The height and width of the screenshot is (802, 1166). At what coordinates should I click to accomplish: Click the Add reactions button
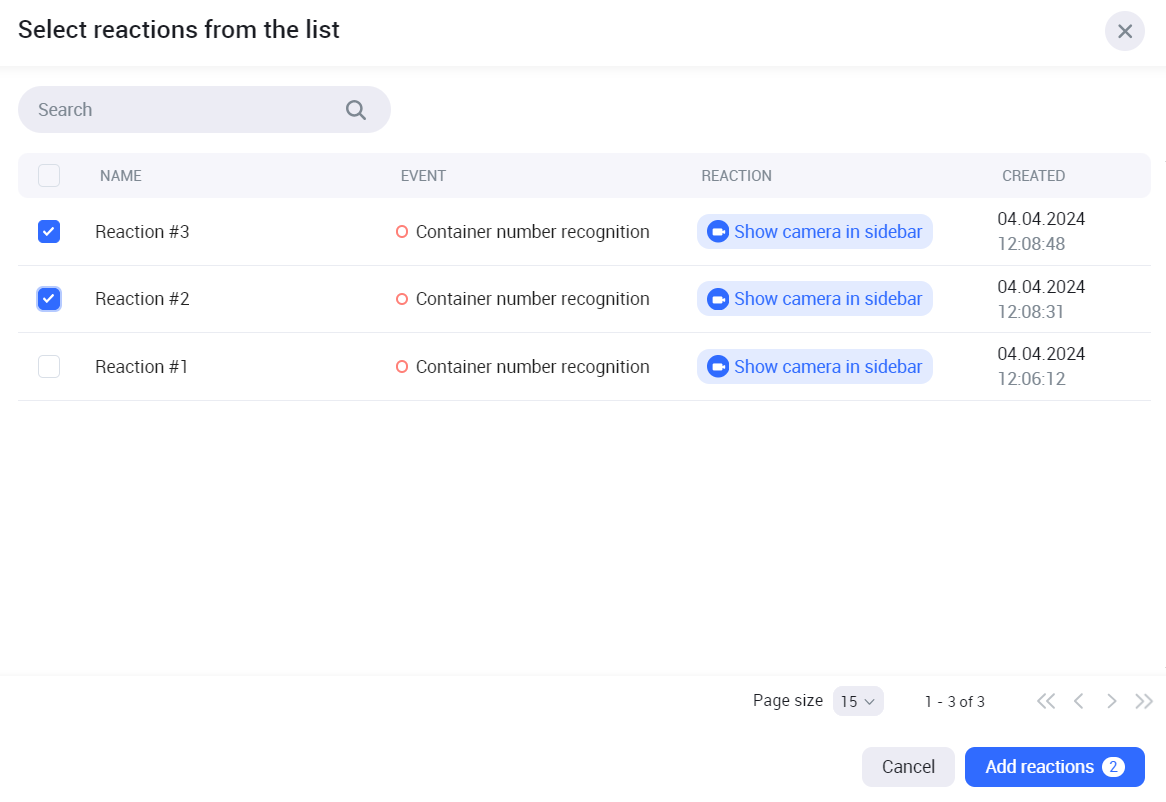[1054, 767]
